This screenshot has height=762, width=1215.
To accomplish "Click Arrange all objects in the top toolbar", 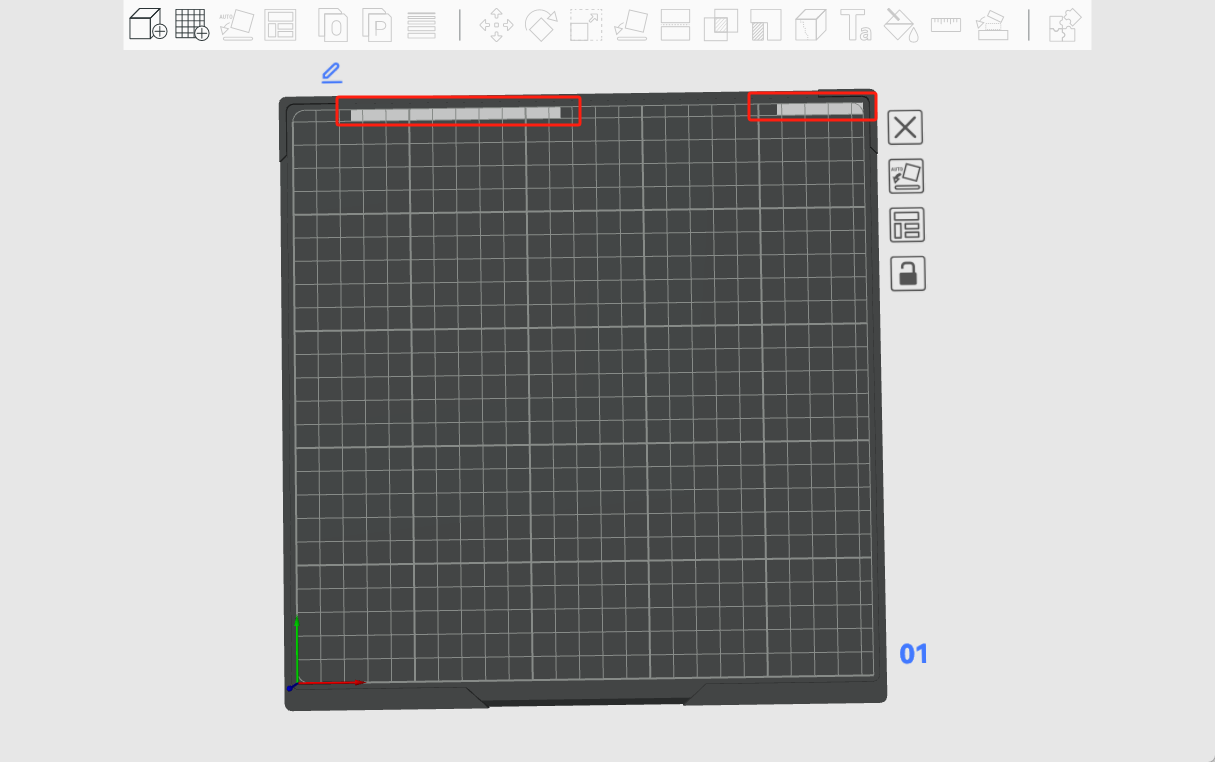I will point(281,25).
